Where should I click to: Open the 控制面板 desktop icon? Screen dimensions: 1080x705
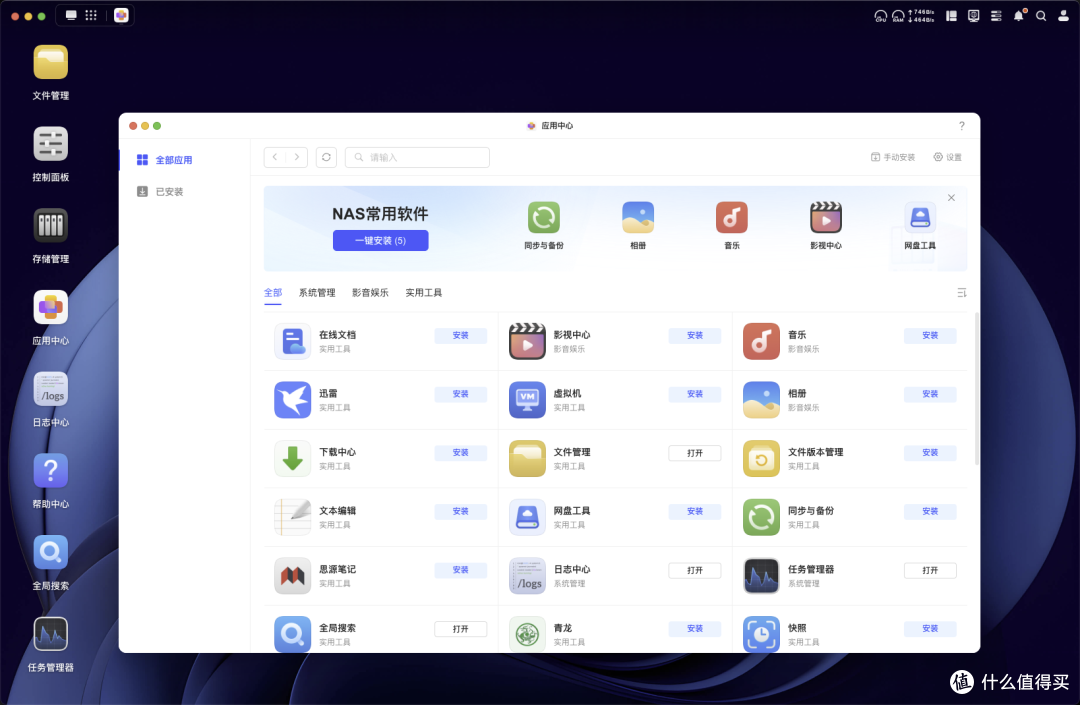tap(50, 145)
